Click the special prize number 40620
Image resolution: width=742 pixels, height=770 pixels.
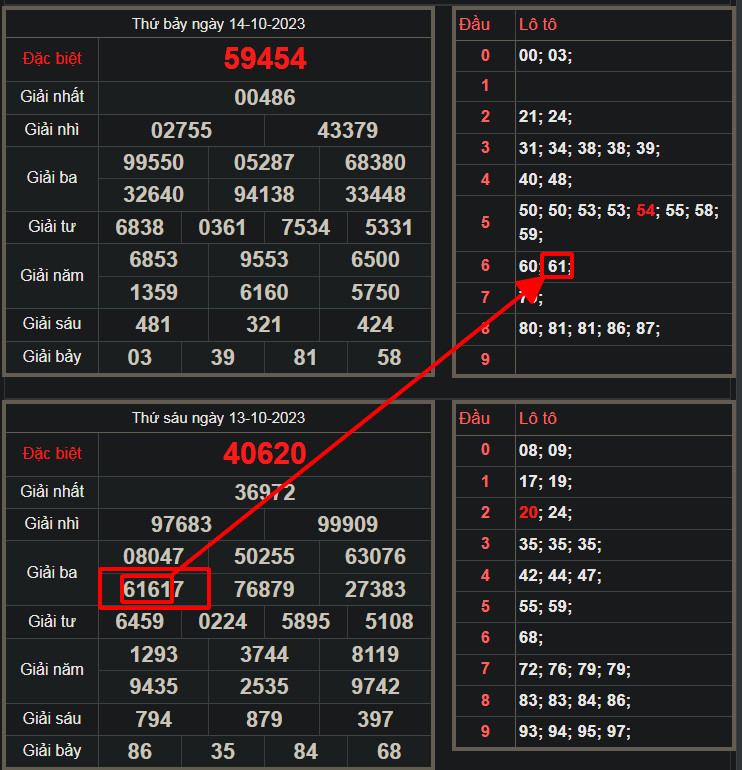click(265, 454)
